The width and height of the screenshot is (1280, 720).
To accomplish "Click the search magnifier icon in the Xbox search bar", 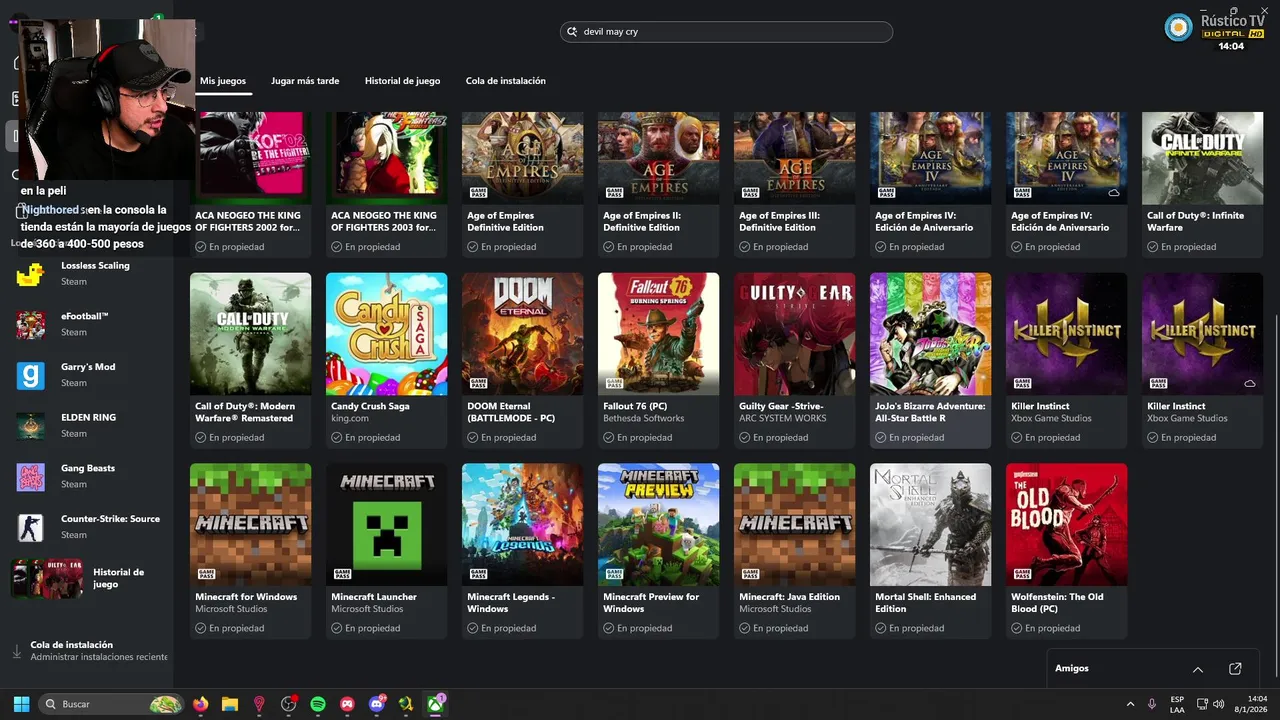I will [x=573, y=32].
